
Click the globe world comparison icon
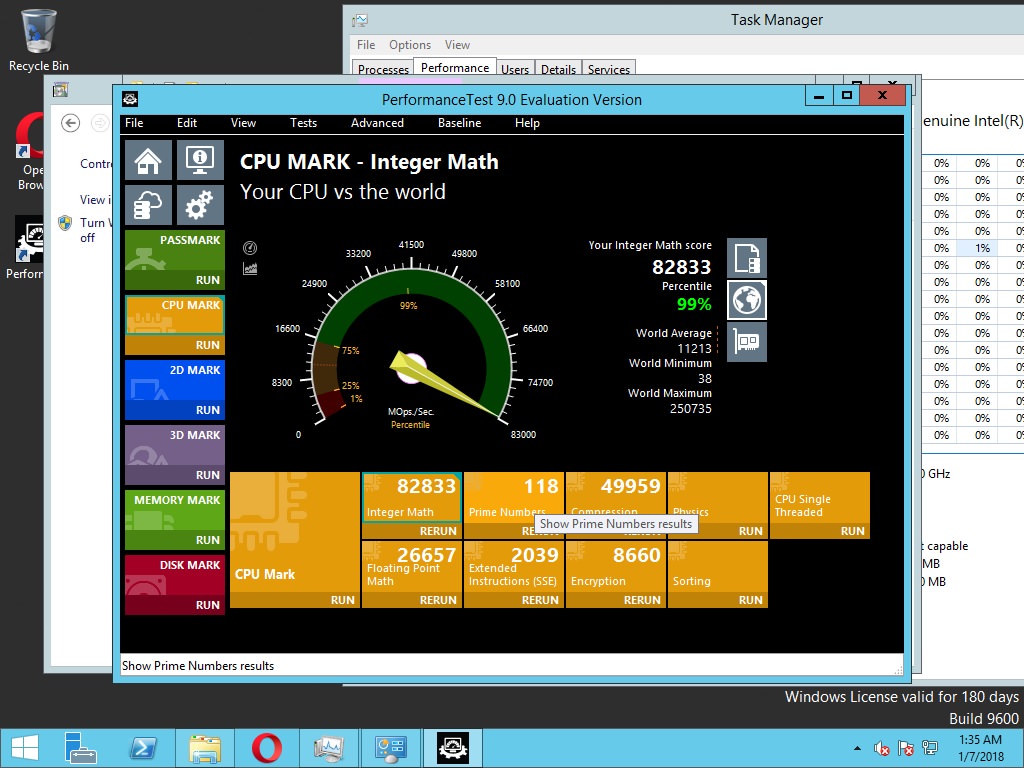[x=746, y=299]
